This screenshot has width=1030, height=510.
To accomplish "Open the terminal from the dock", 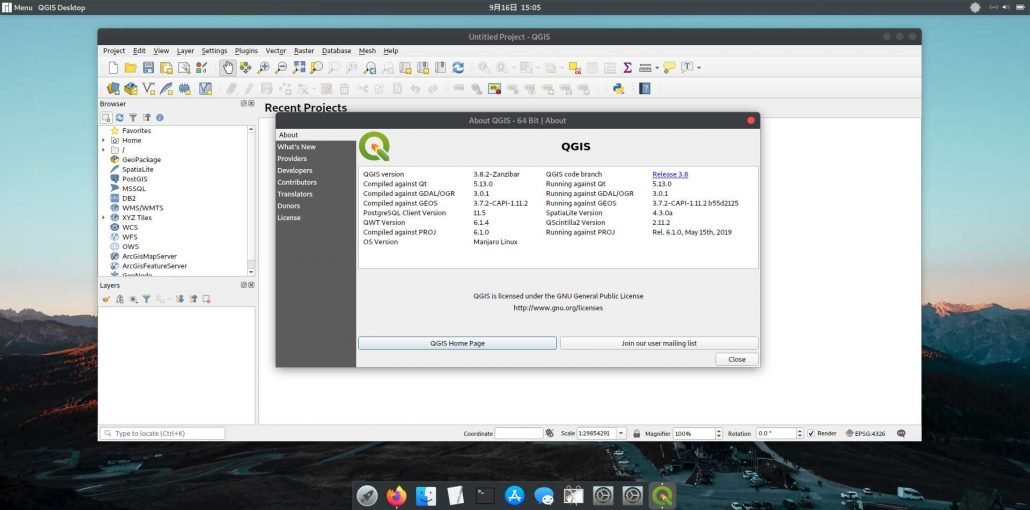I will tap(485, 496).
